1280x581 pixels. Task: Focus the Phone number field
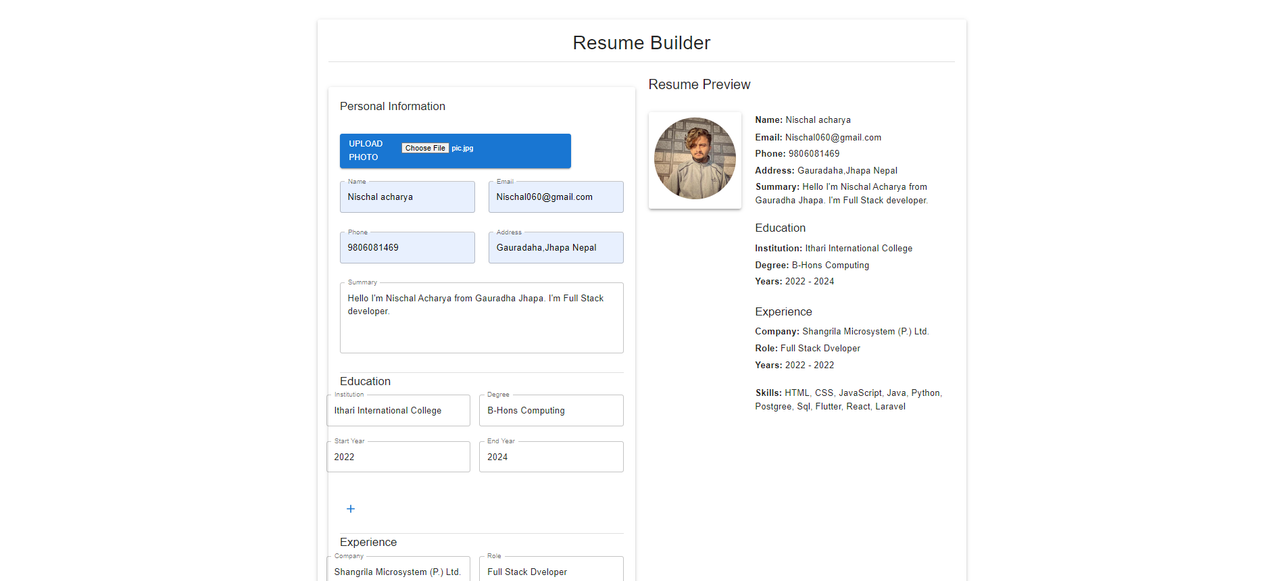click(x=408, y=248)
